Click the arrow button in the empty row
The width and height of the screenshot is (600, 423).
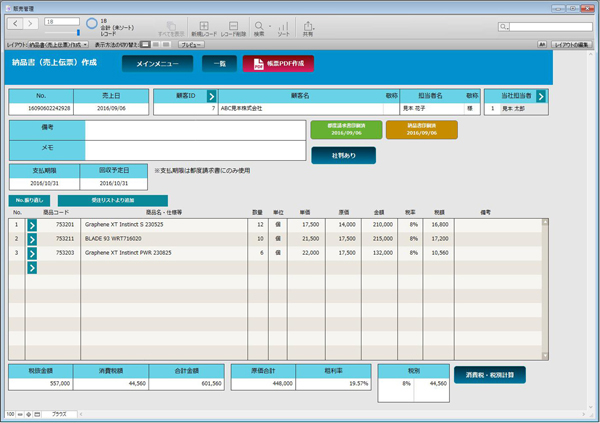point(32,268)
